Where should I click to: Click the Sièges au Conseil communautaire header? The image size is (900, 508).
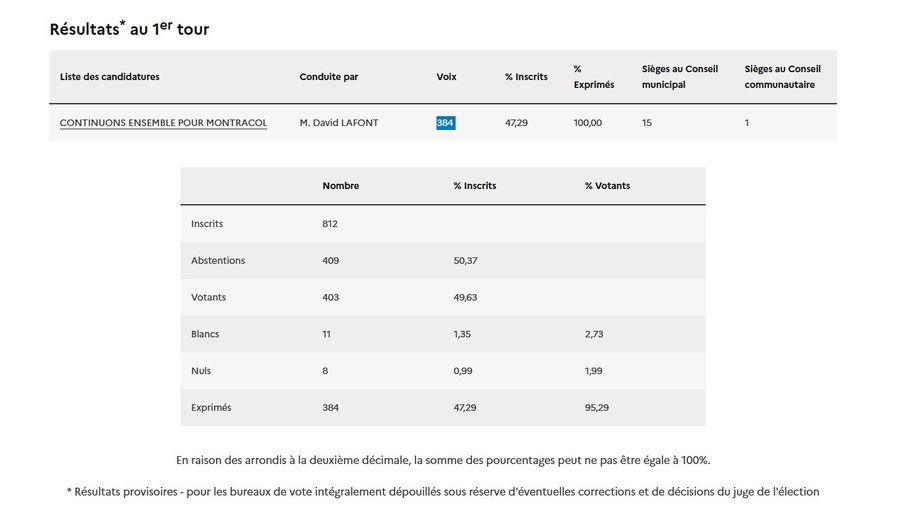pyautogui.click(x=783, y=77)
